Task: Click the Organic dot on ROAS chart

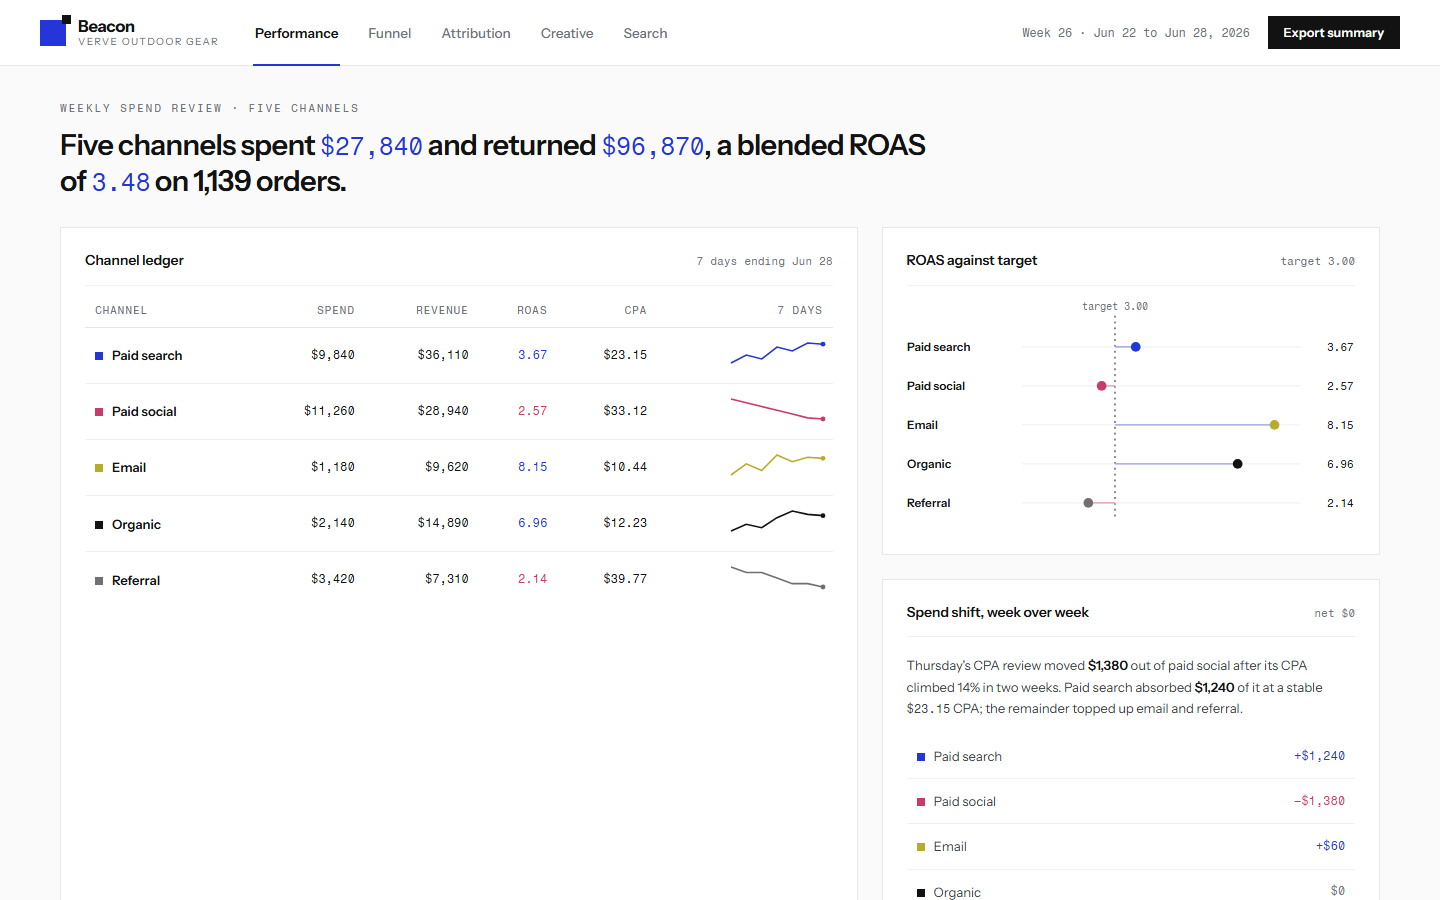Action: pyautogui.click(x=1238, y=464)
